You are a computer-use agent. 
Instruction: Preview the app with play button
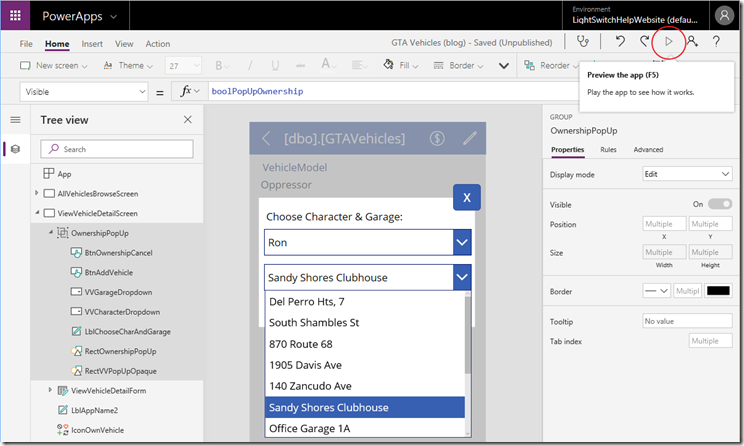(x=669, y=42)
